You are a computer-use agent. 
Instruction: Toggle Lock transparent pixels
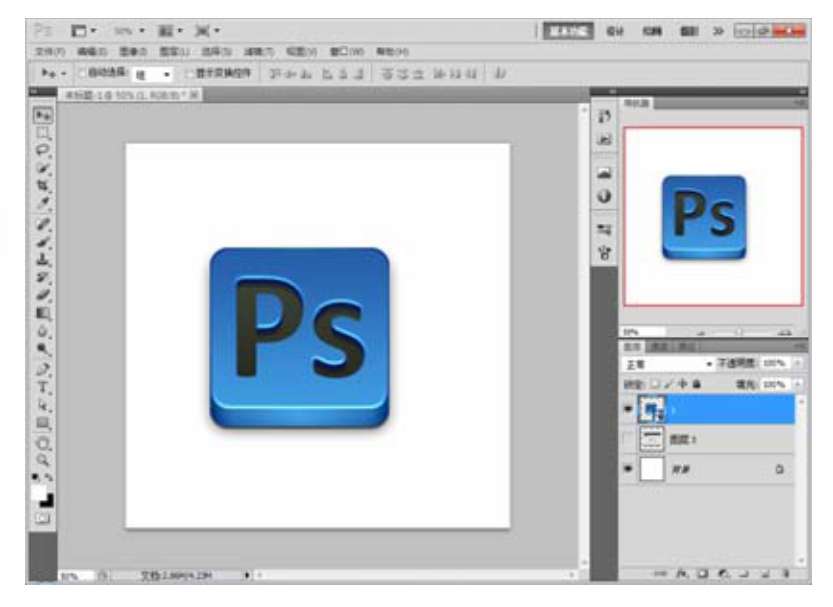pos(656,383)
